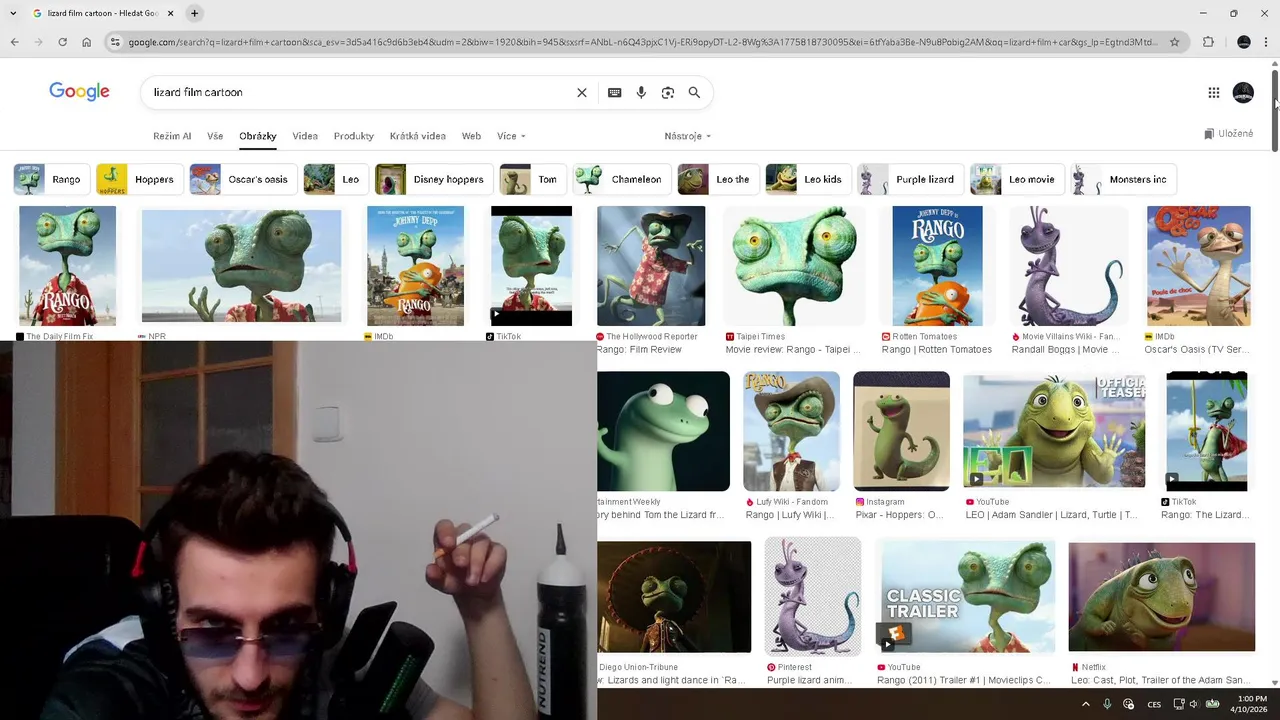Open a new browser tab

point(194,13)
